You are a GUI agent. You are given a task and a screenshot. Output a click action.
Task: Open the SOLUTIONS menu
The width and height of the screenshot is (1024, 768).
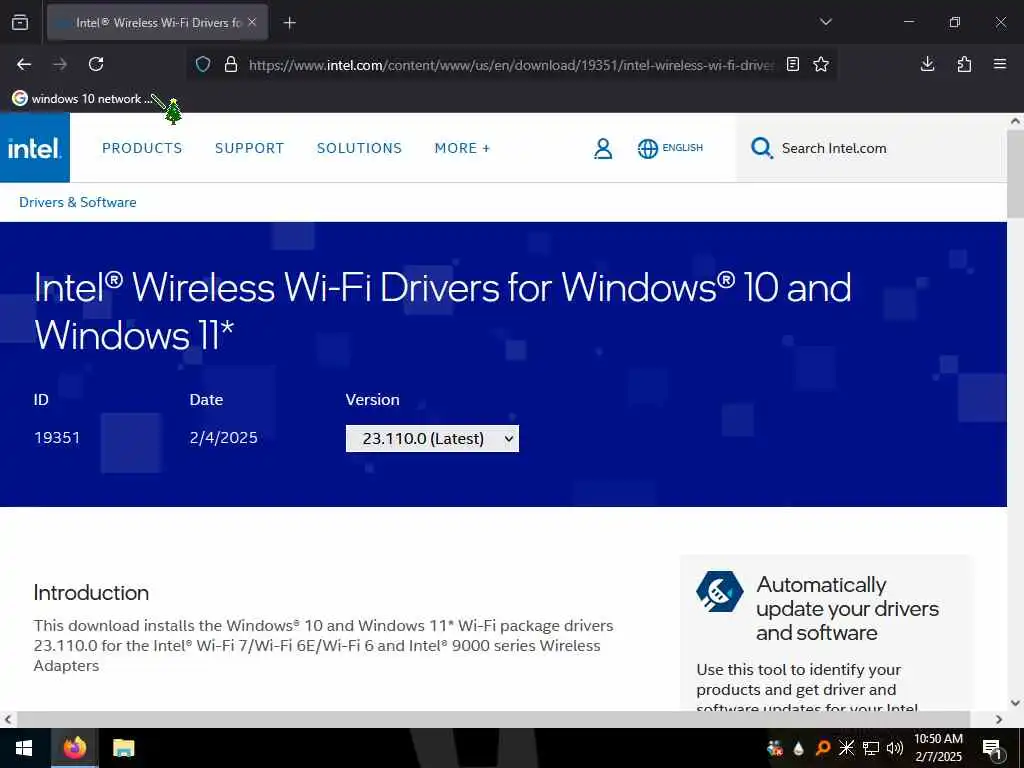tap(359, 148)
